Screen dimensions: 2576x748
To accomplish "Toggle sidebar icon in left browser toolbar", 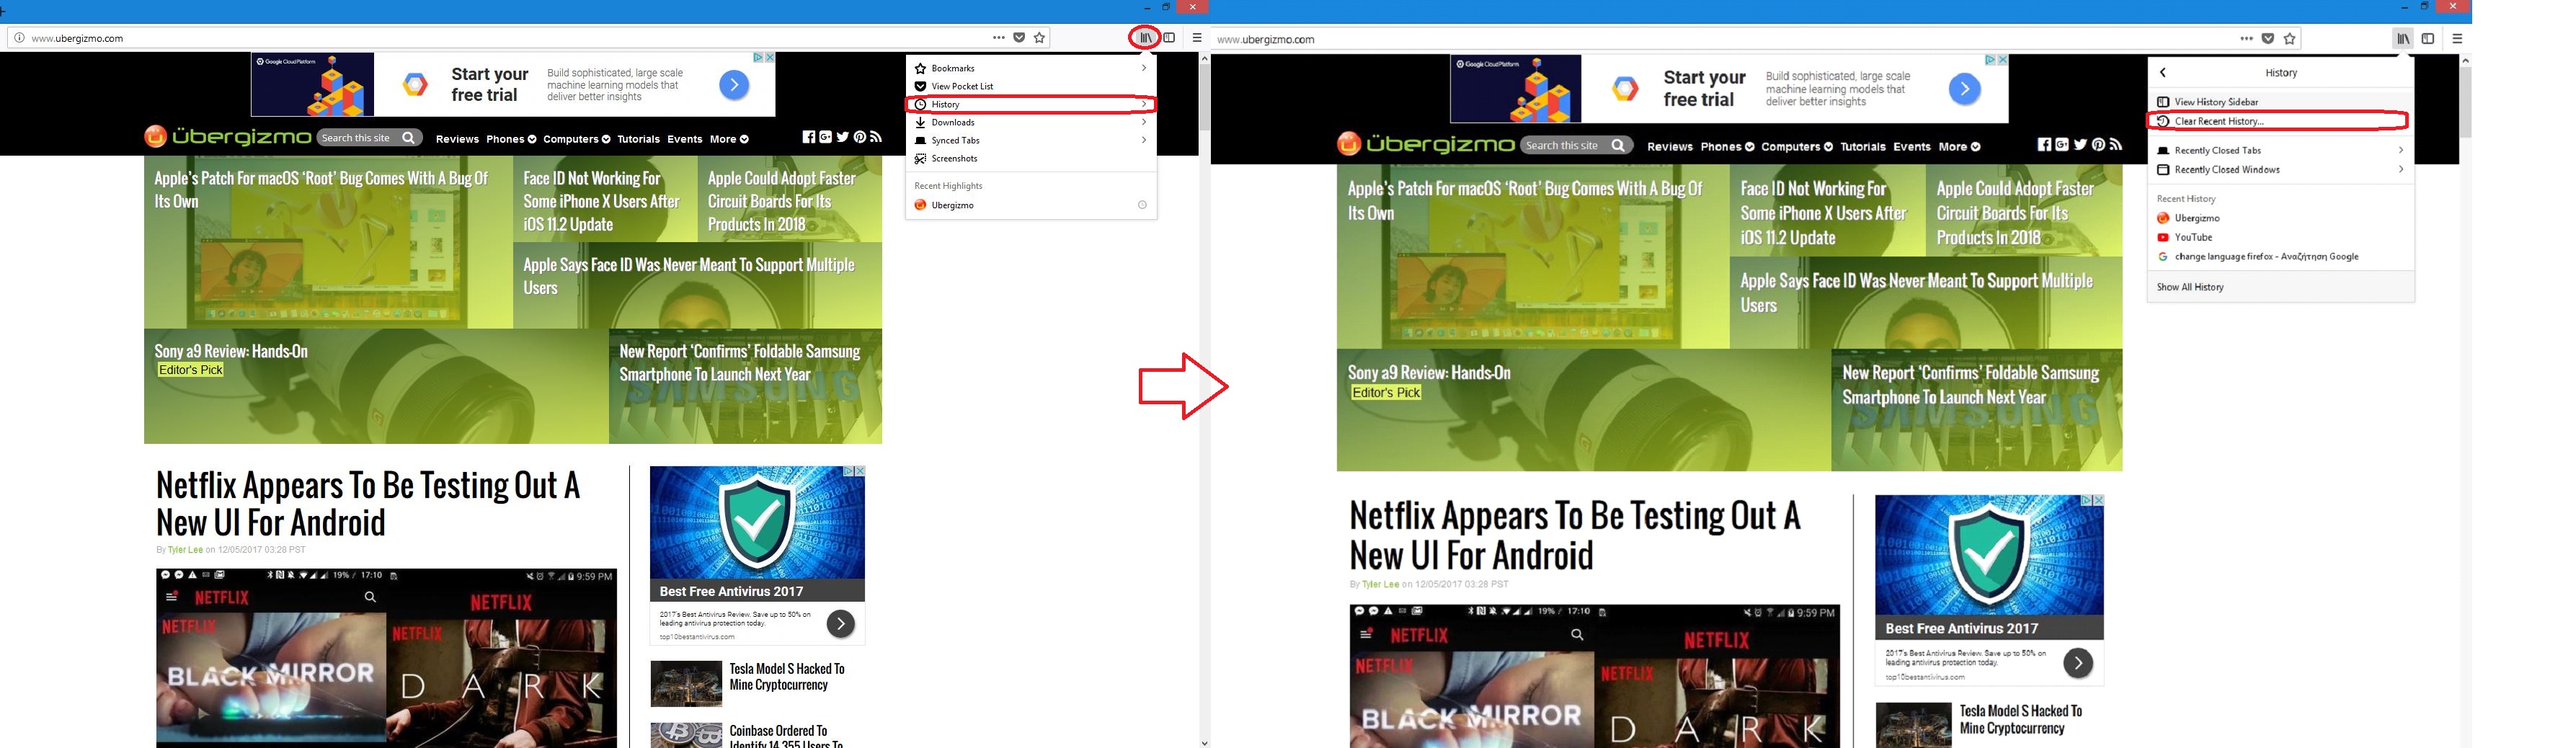I will [x=1169, y=38].
